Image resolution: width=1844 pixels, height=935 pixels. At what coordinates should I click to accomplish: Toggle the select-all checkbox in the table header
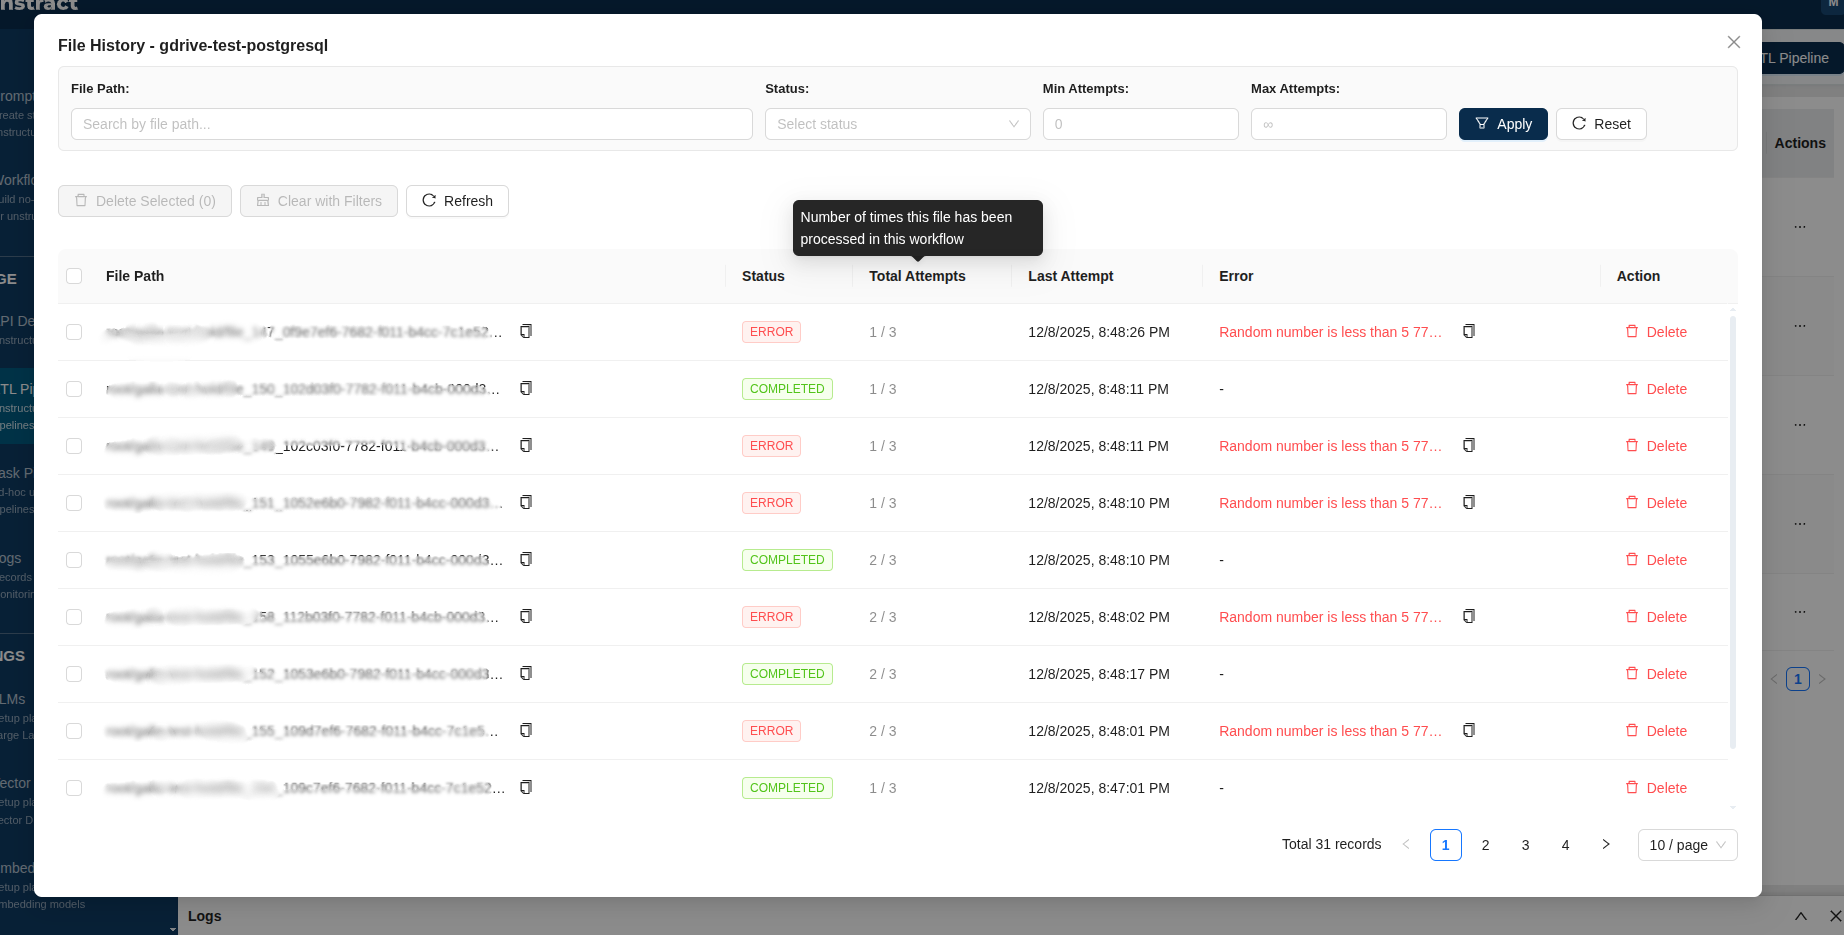click(x=74, y=276)
